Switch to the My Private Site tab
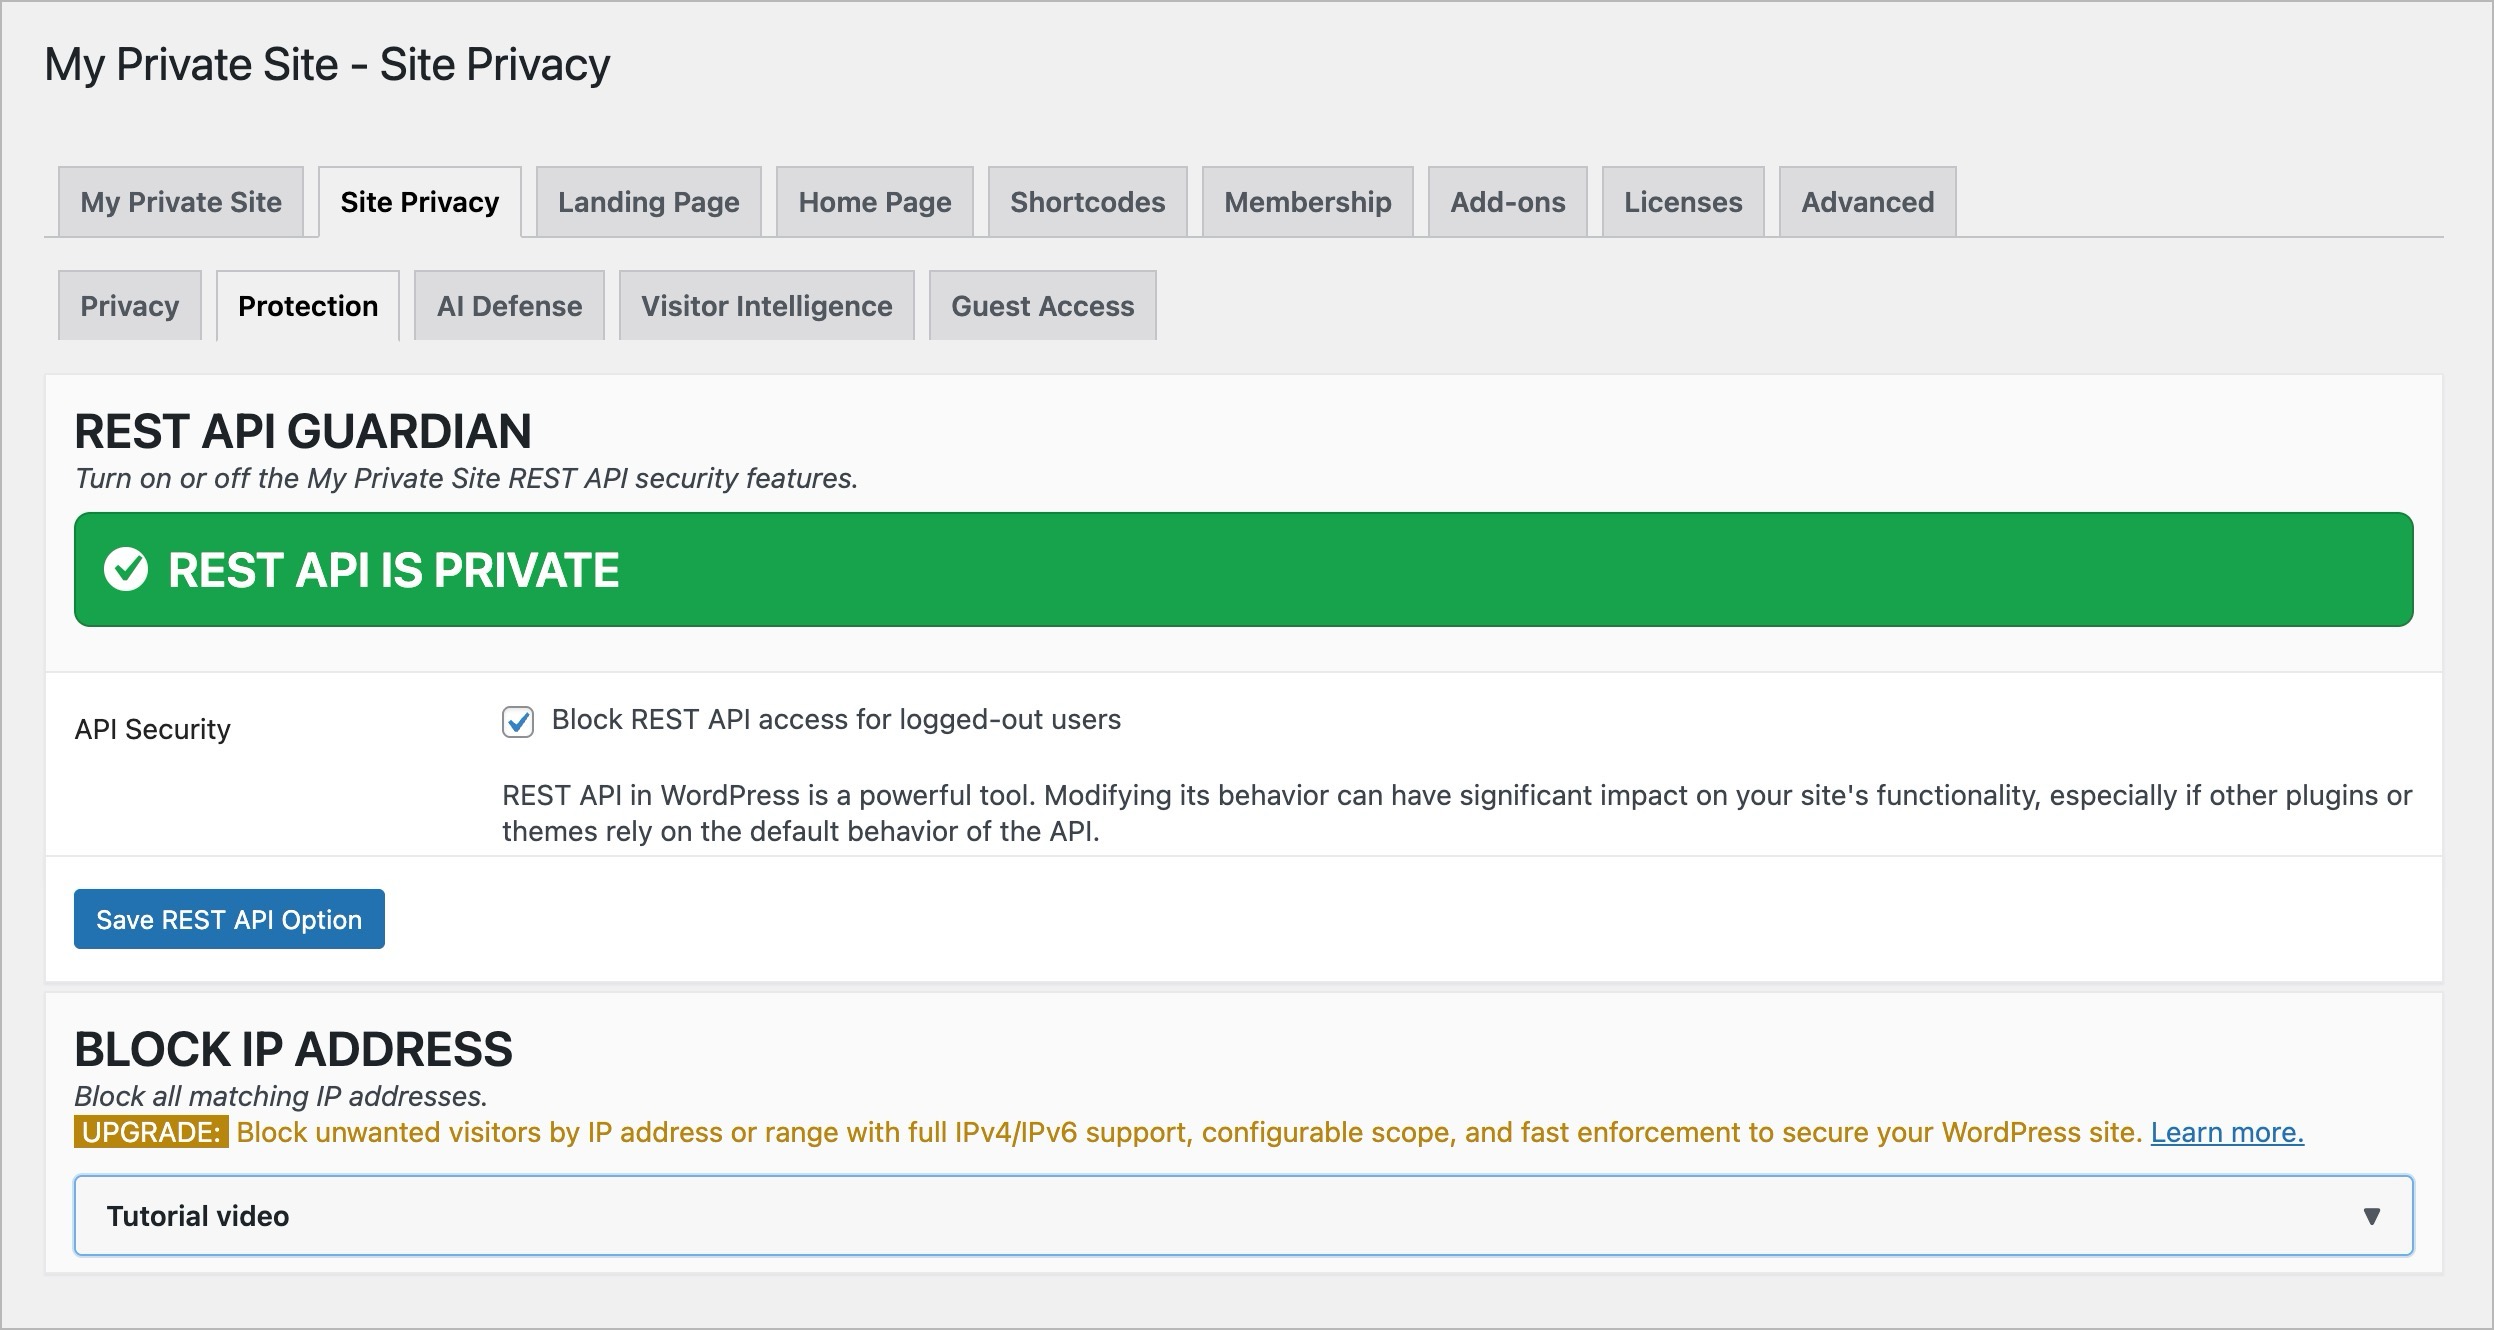The width and height of the screenshot is (2494, 1330). click(x=180, y=202)
